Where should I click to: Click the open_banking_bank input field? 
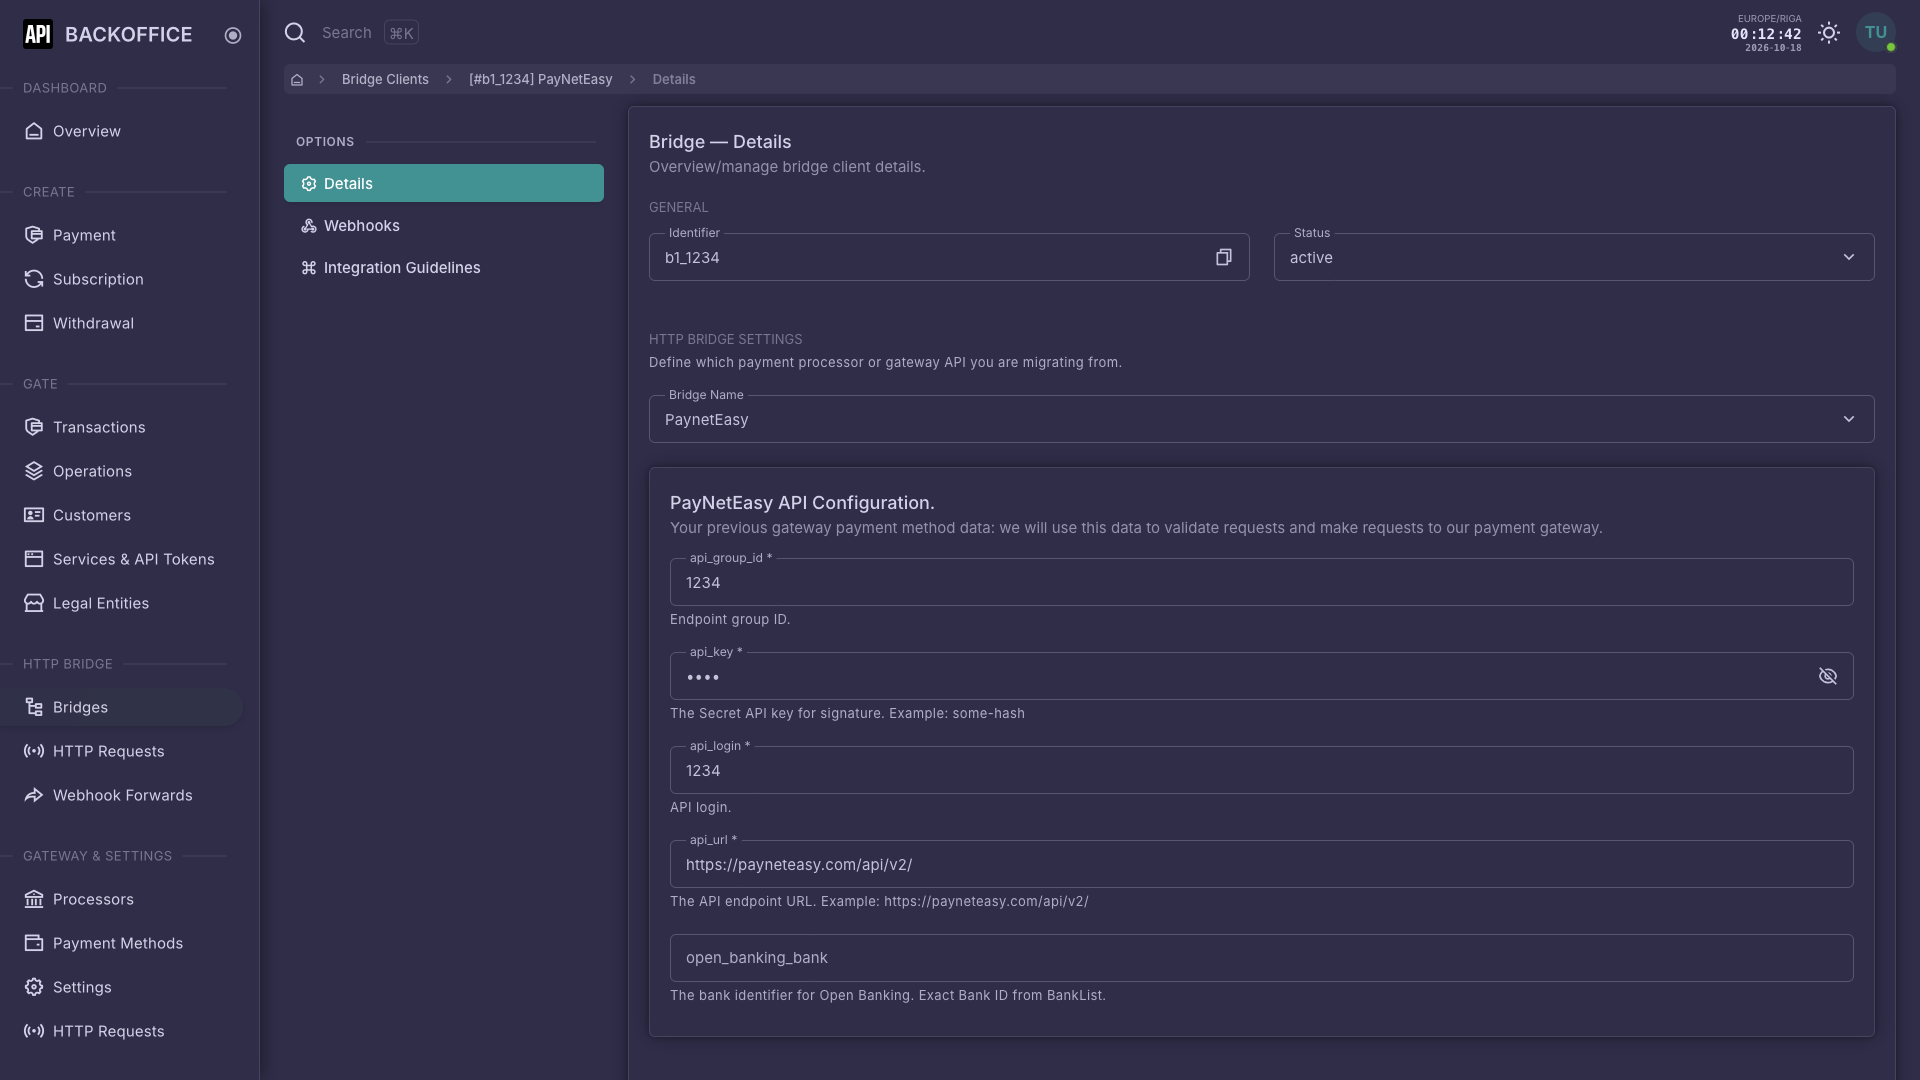point(1262,959)
